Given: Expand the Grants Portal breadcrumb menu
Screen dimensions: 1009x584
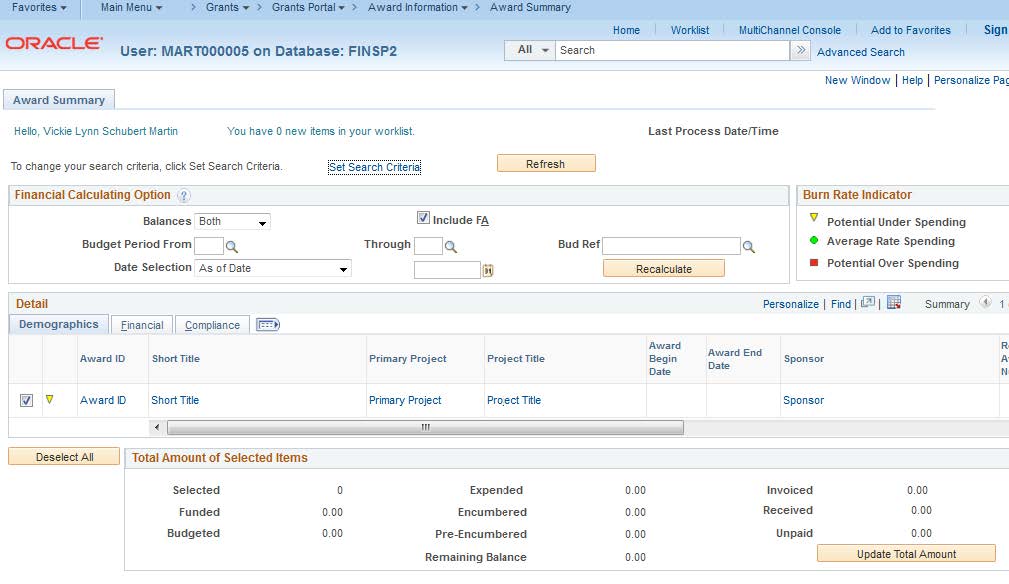Looking at the screenshot, I should click(308, 8).
